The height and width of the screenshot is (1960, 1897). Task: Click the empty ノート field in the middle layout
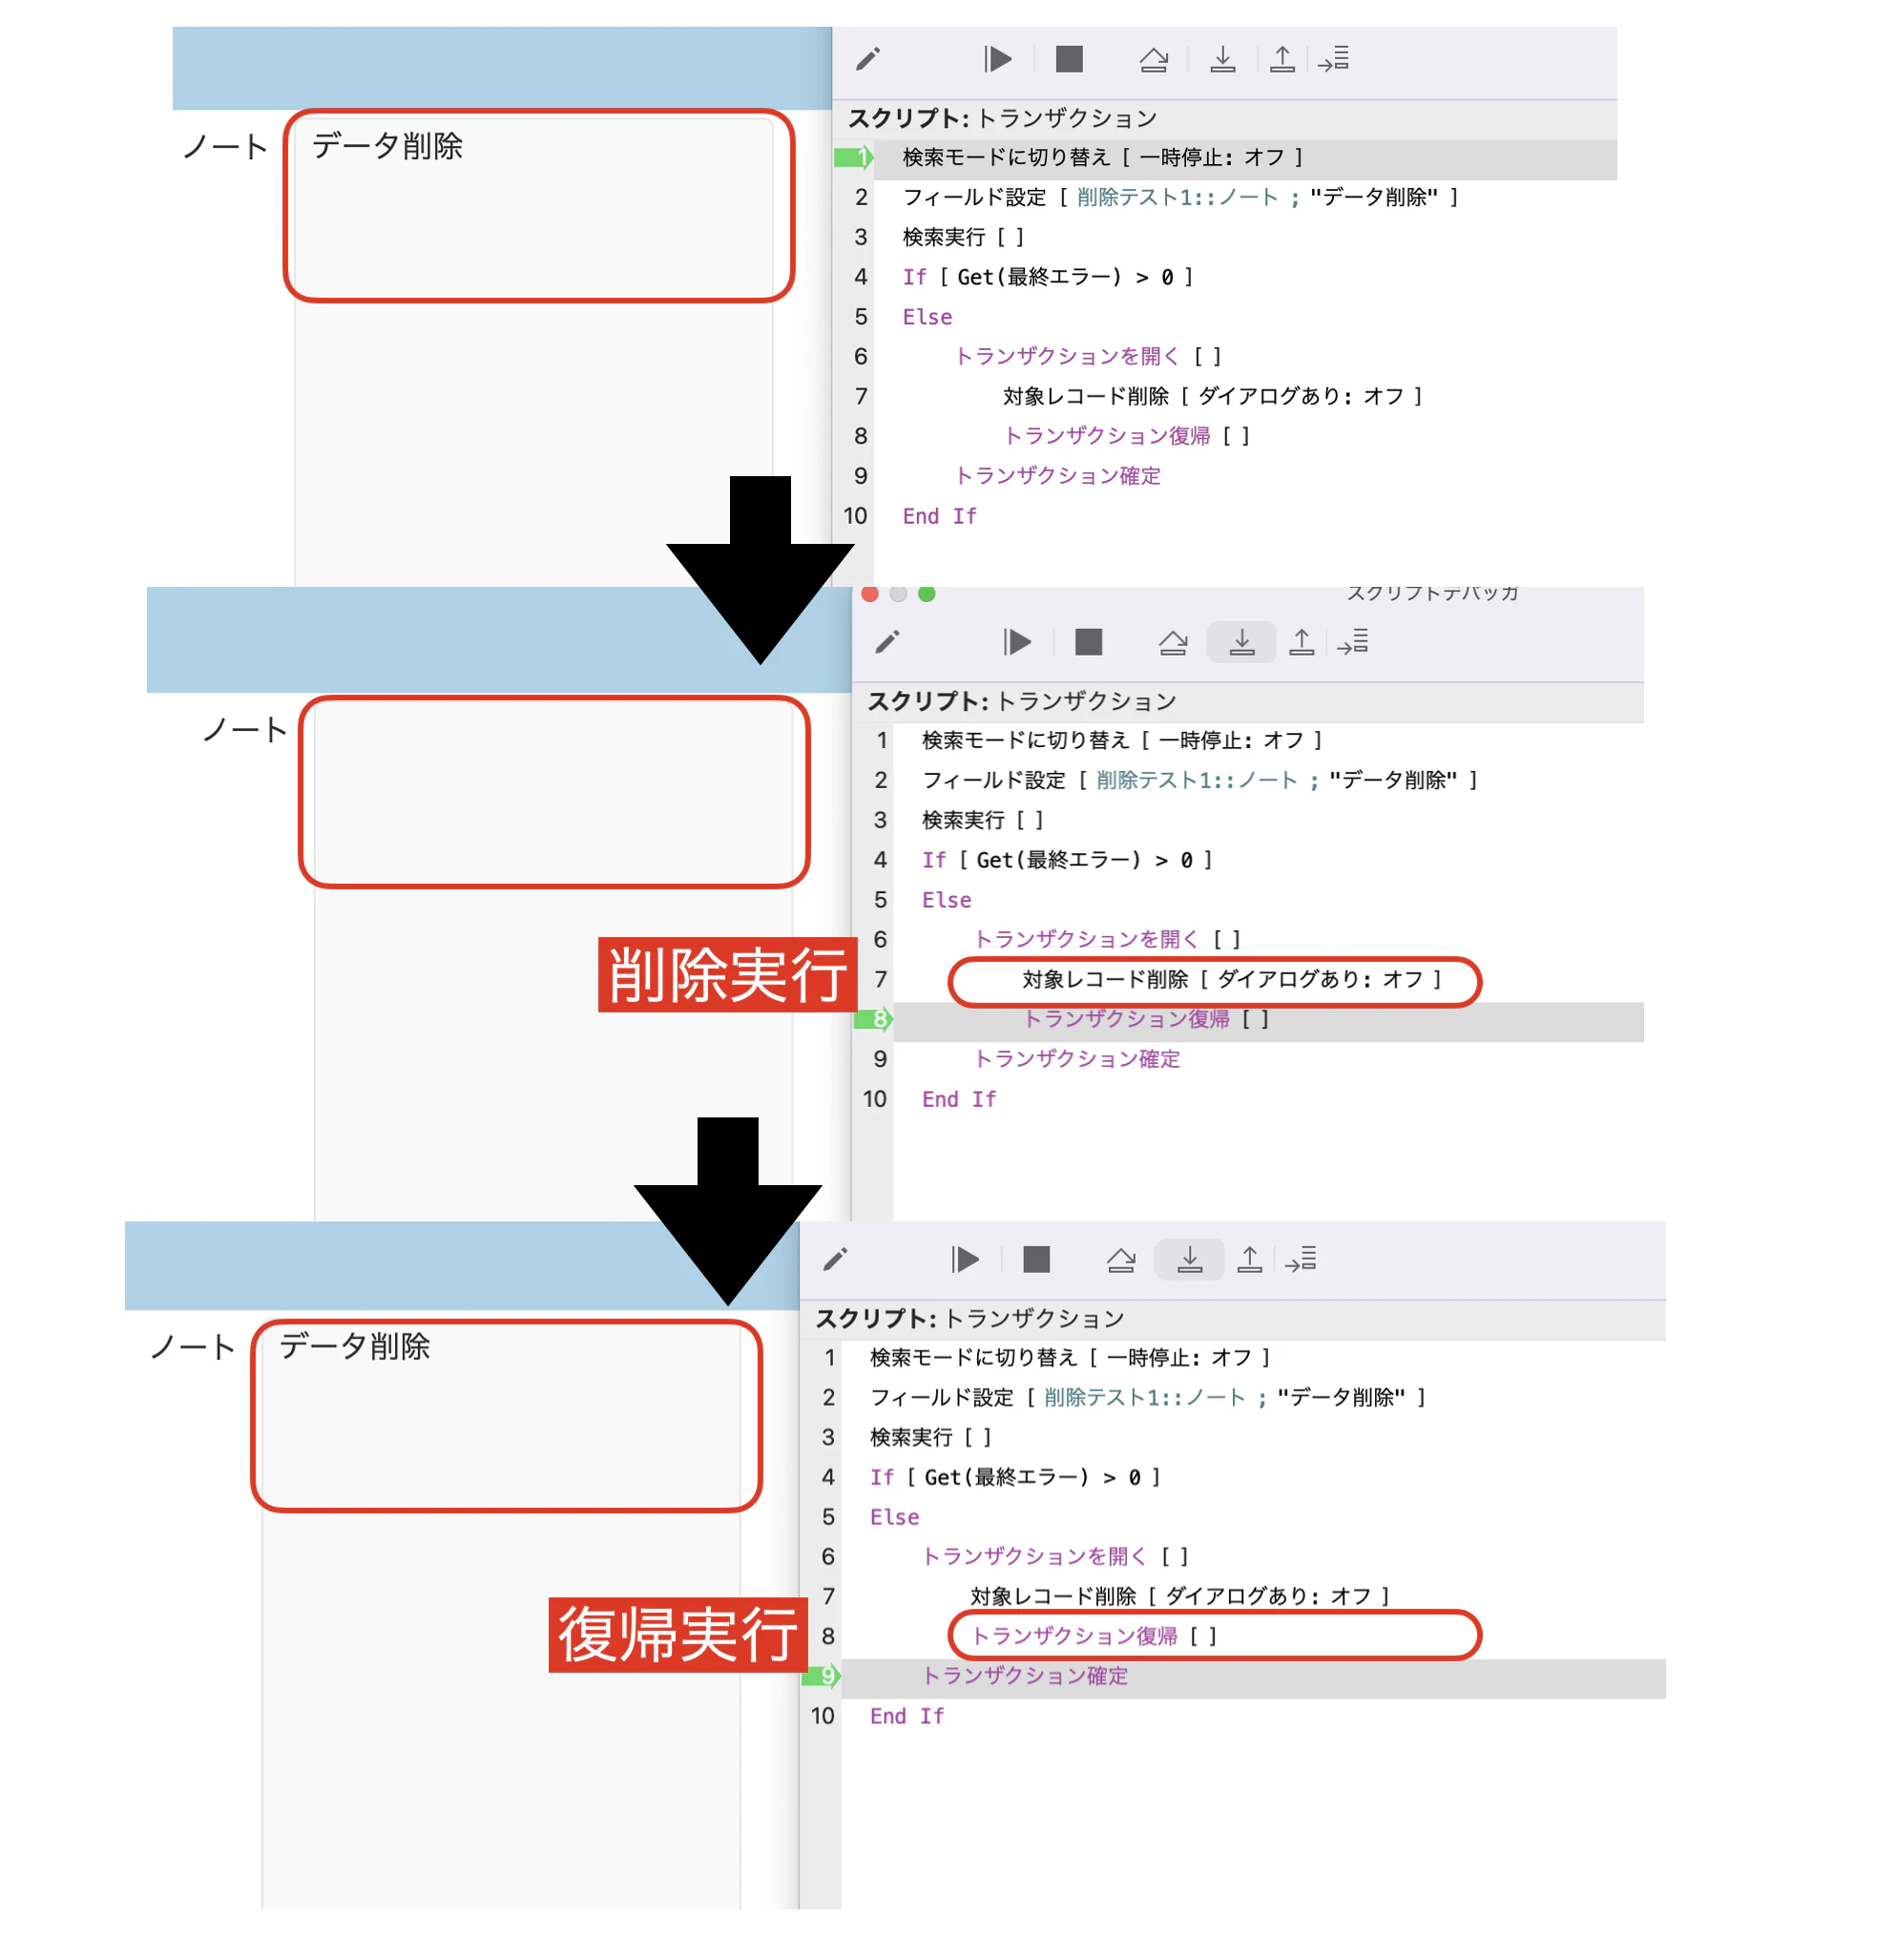553,792
